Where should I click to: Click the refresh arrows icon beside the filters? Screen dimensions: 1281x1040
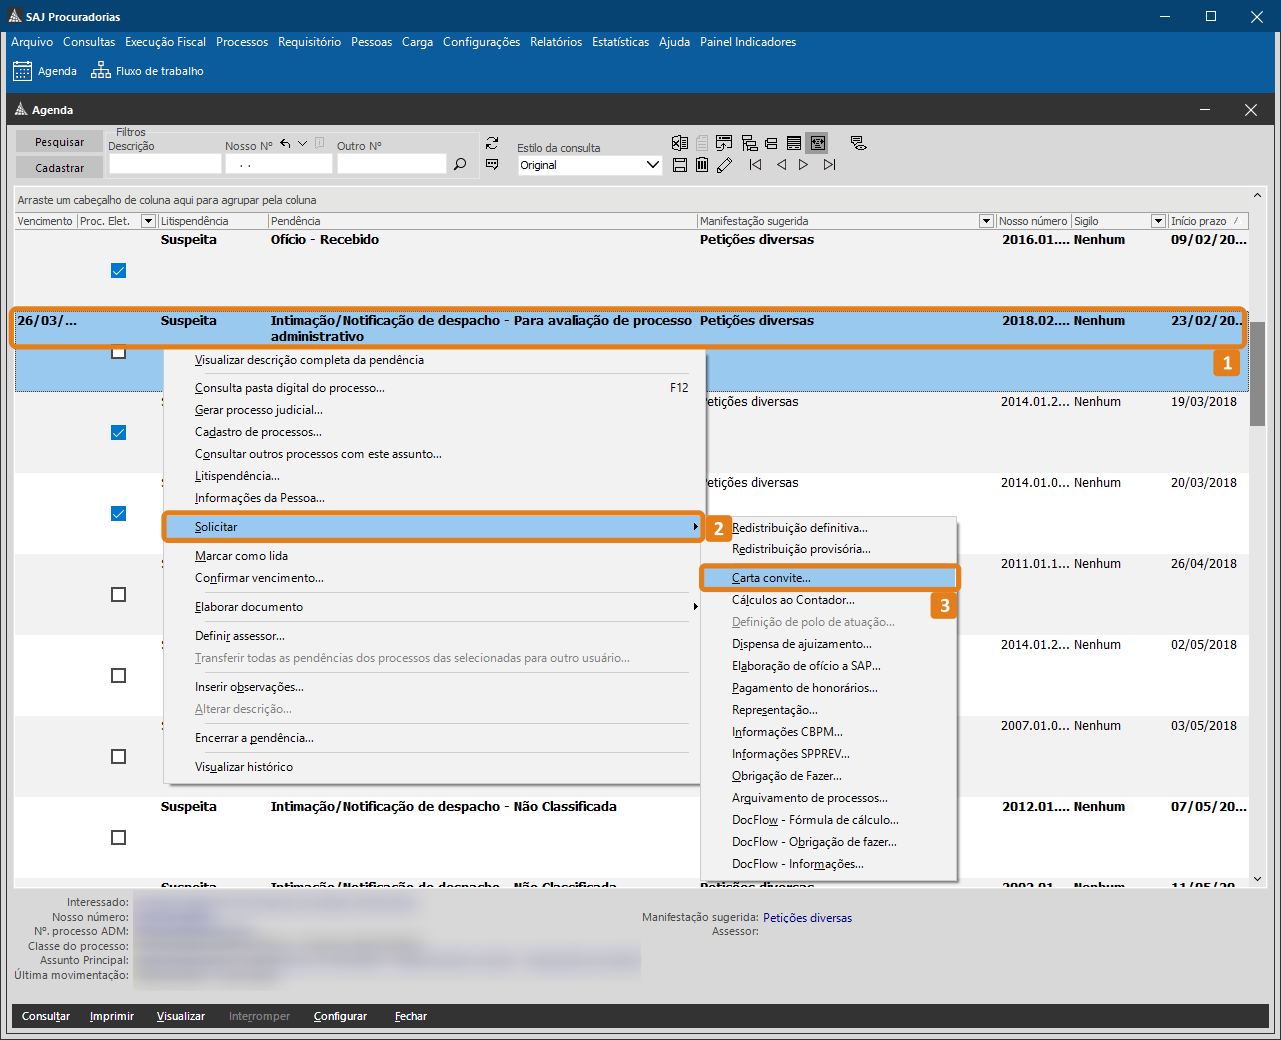492,144
